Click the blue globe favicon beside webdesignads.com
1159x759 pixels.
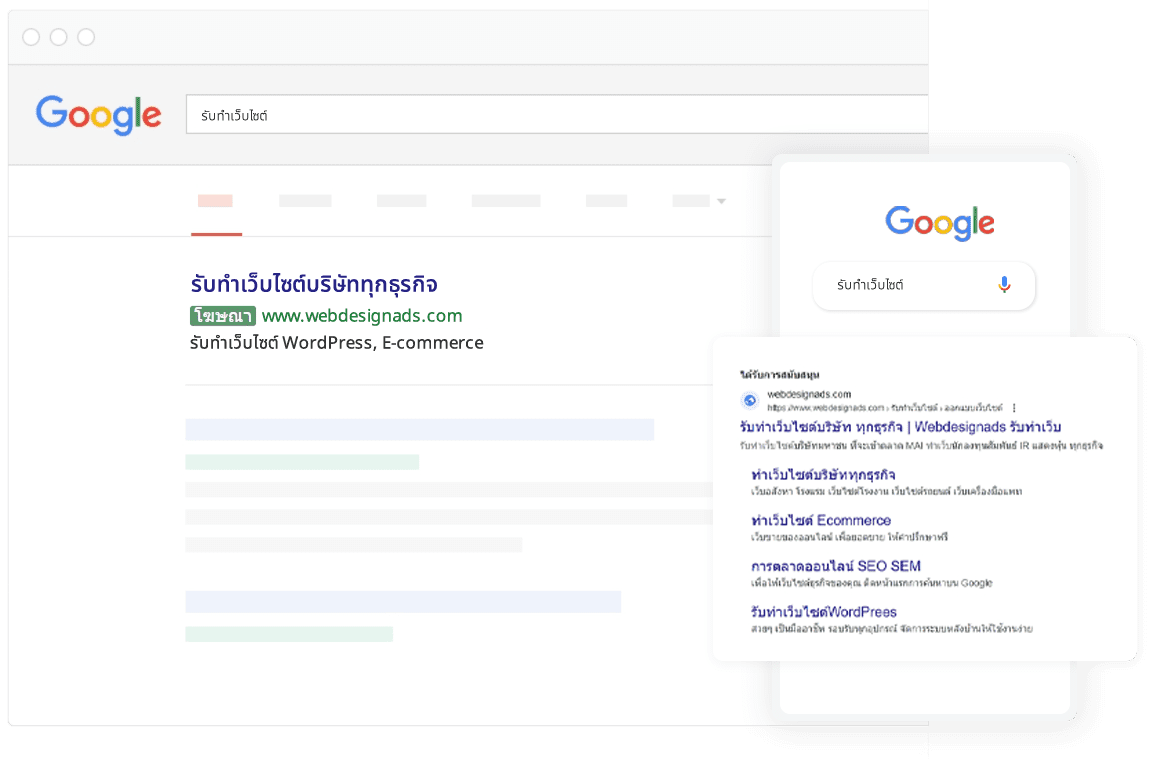point(750,401)
